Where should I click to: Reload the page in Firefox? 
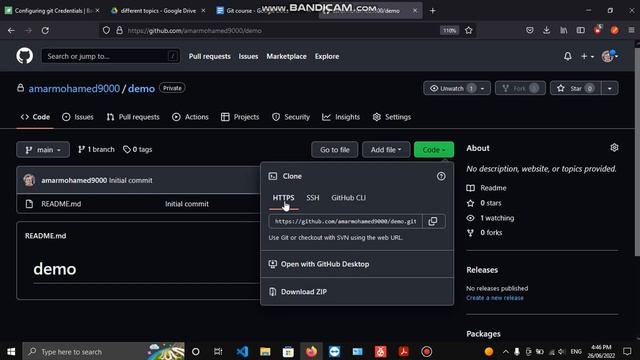45,30
